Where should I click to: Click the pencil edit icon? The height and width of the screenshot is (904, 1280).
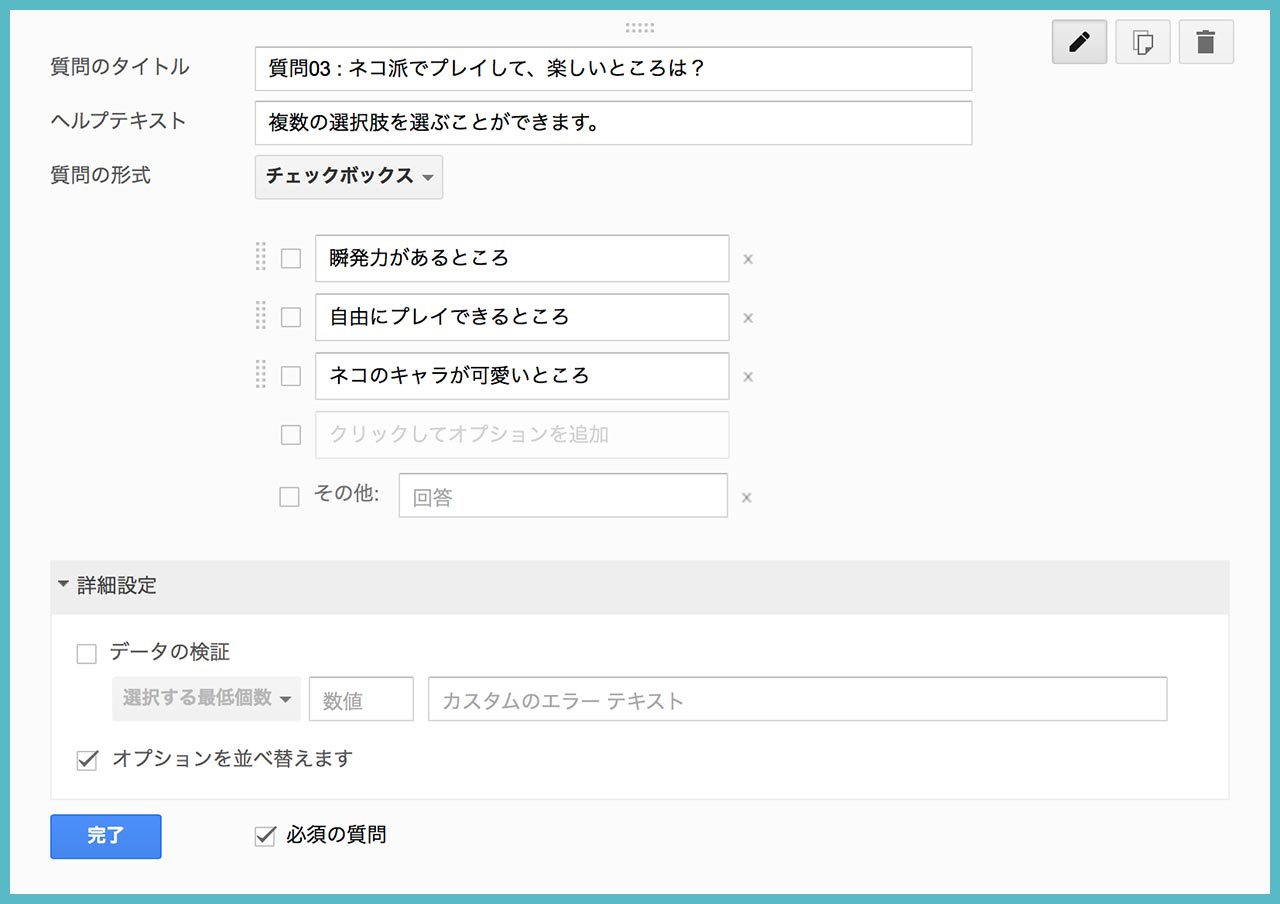[1079, 42]
